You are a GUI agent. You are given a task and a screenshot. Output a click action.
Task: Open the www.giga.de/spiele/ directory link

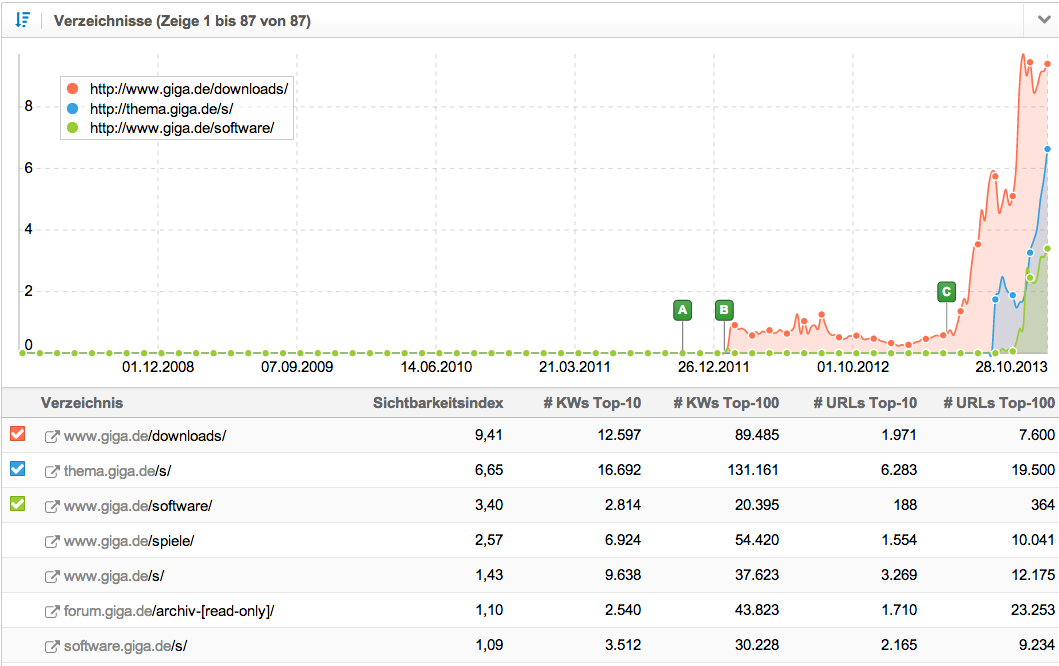tap(129, 541)
